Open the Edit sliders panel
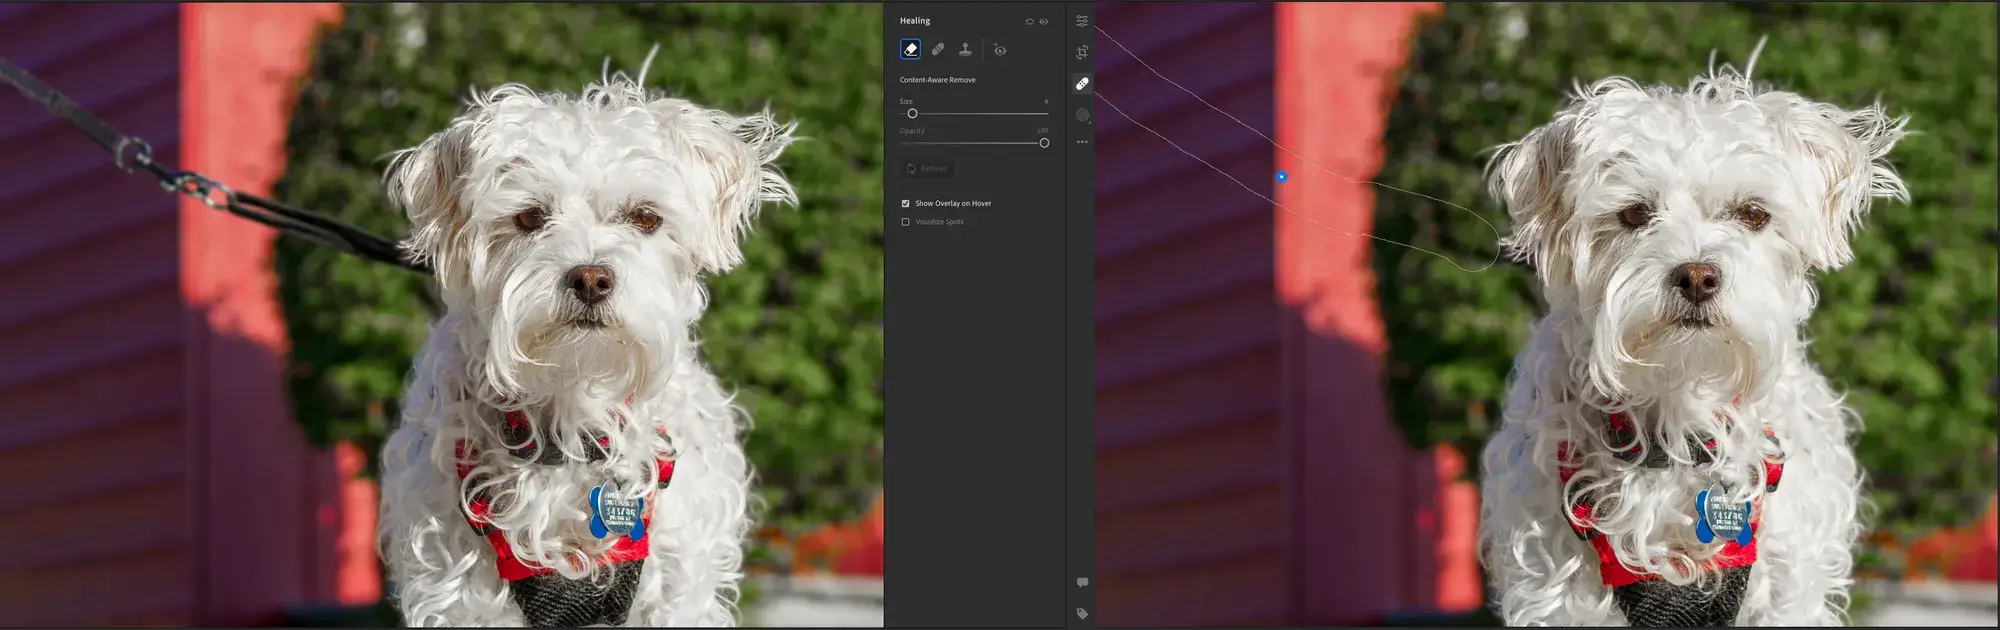 coord(1082,21)
